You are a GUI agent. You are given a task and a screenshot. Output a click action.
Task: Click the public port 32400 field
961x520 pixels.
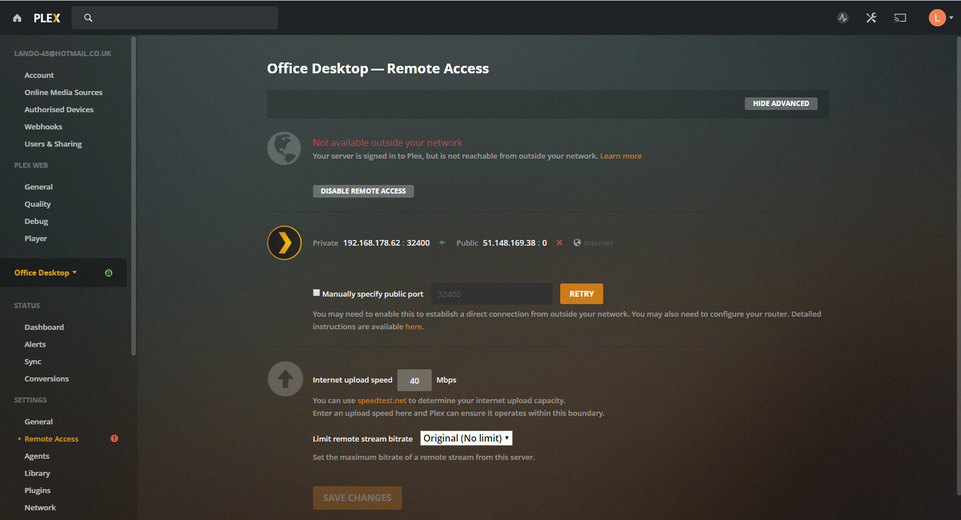pos(492,294)
